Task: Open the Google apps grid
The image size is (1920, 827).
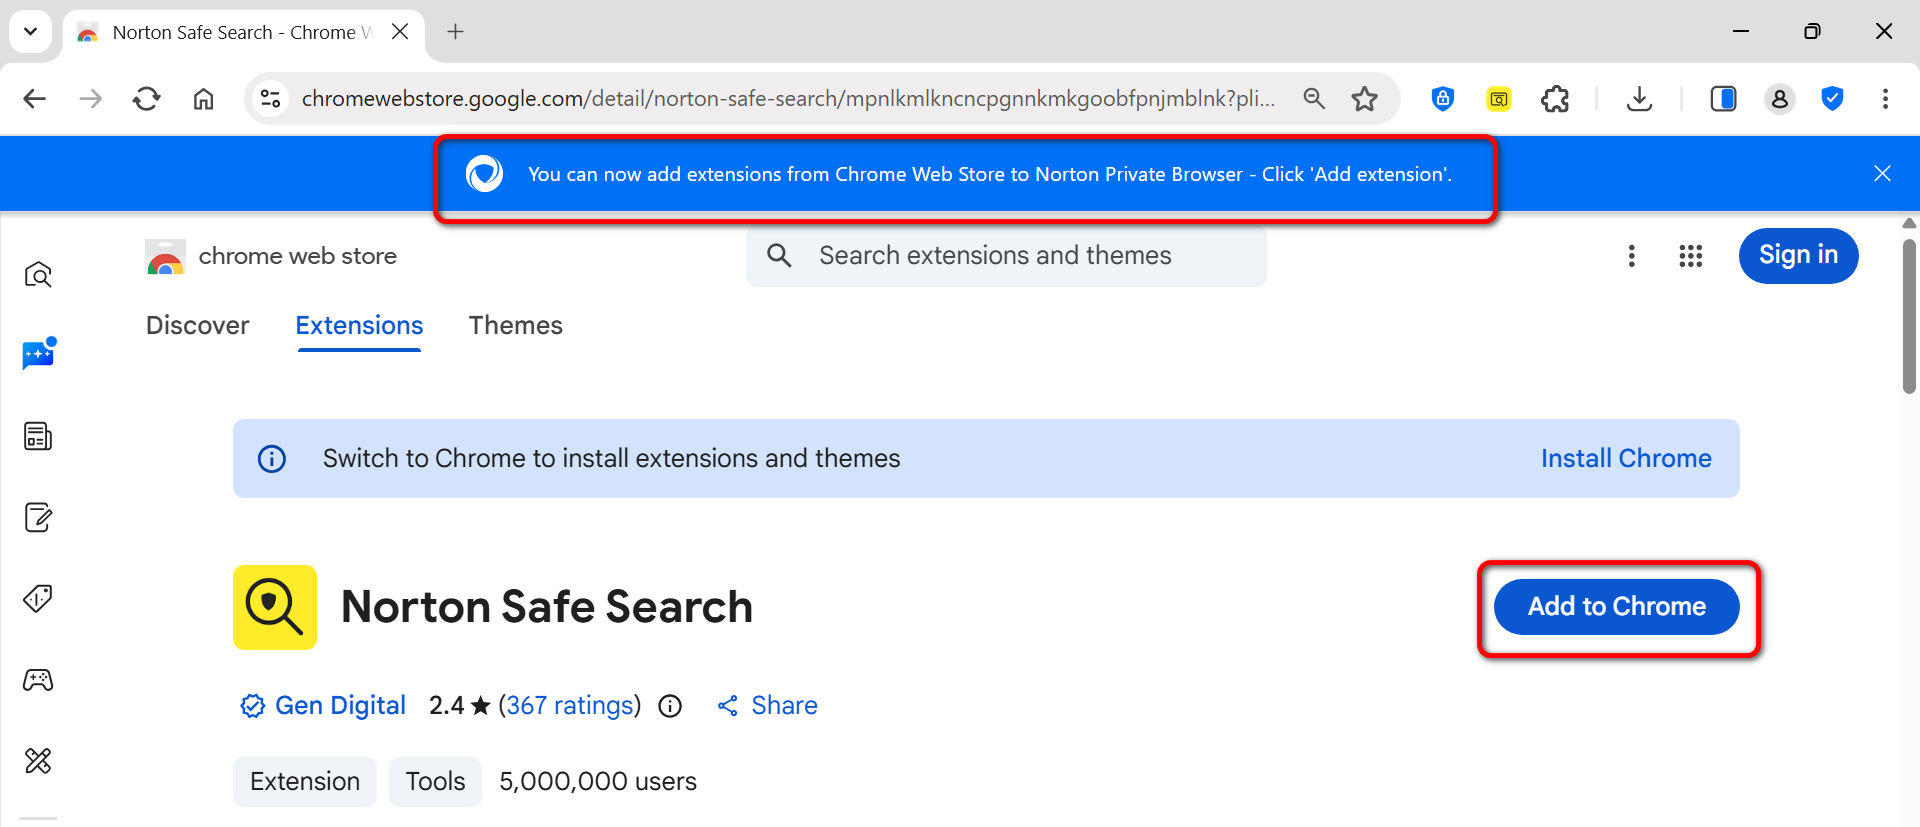Action: pos(1691,256)
